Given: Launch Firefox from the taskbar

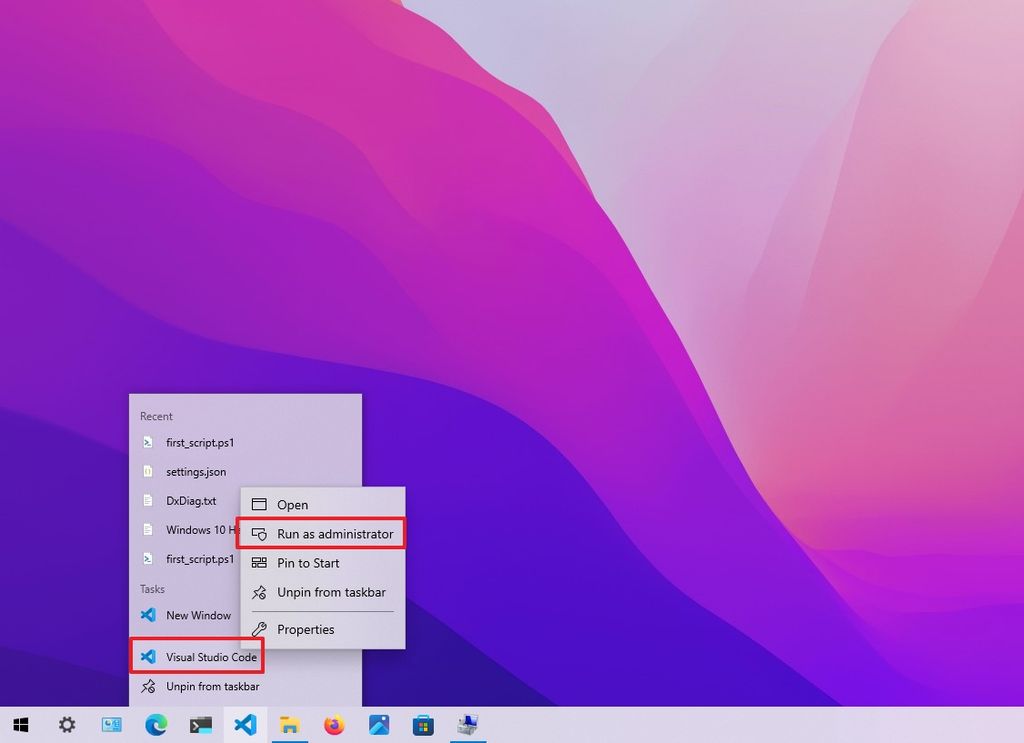Looking at the screenshot, I should (334, 724).
